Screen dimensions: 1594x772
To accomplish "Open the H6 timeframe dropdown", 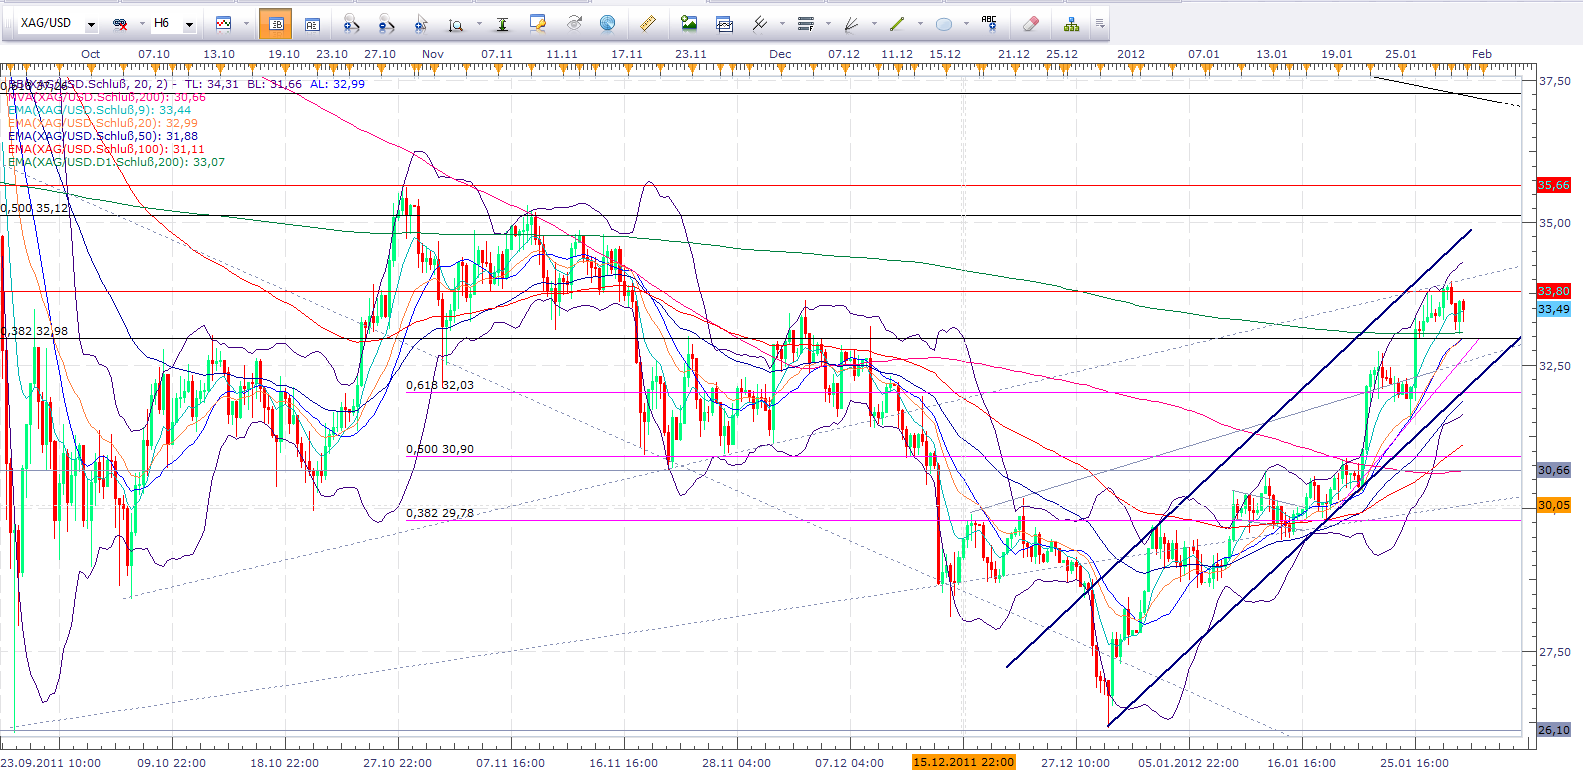I will click(x=189, y=23).
